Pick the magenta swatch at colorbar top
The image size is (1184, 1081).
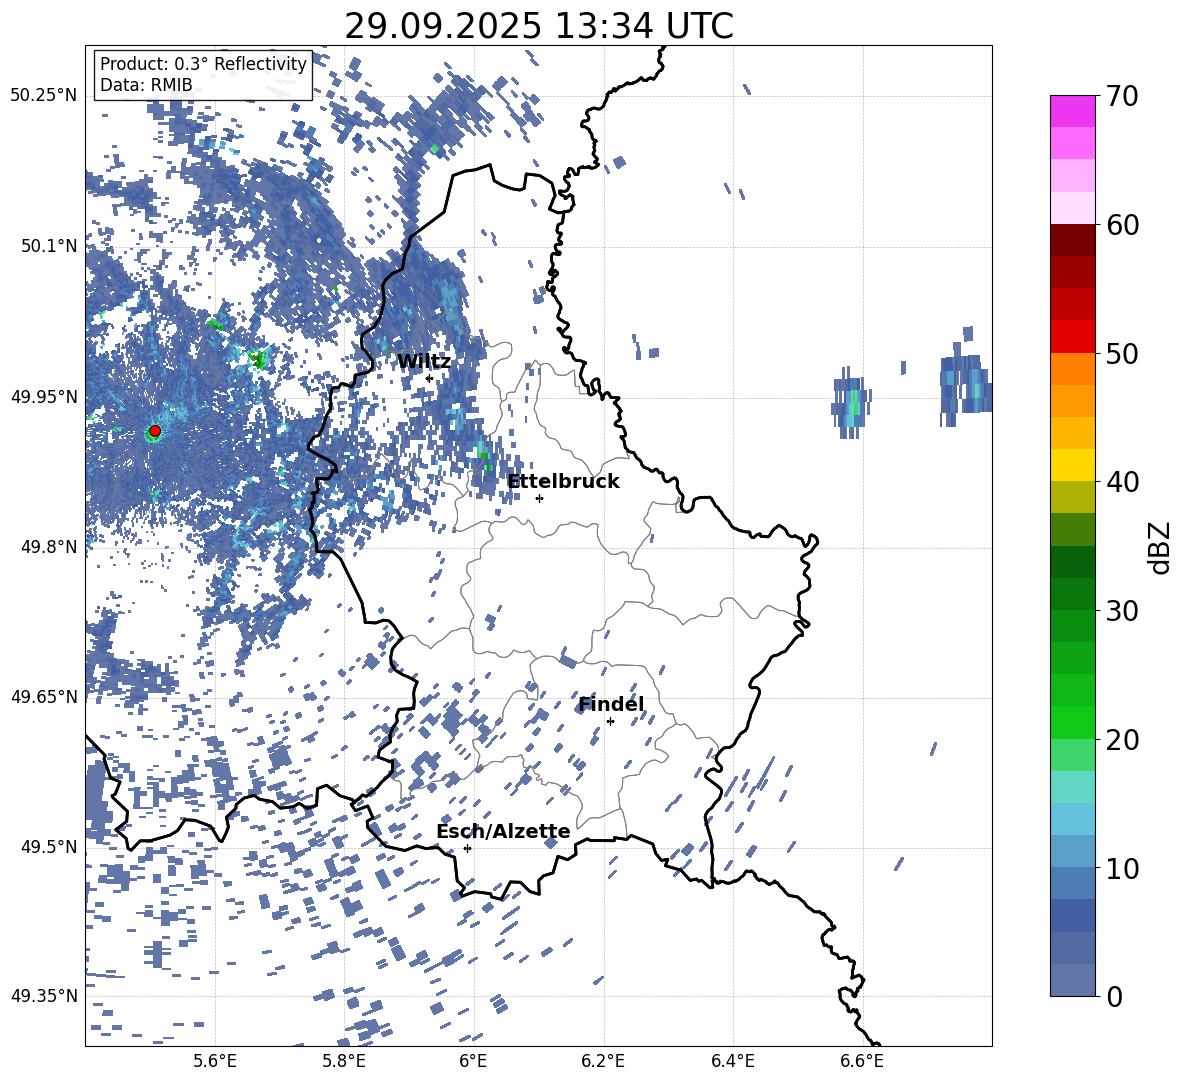coord(1072,111)
